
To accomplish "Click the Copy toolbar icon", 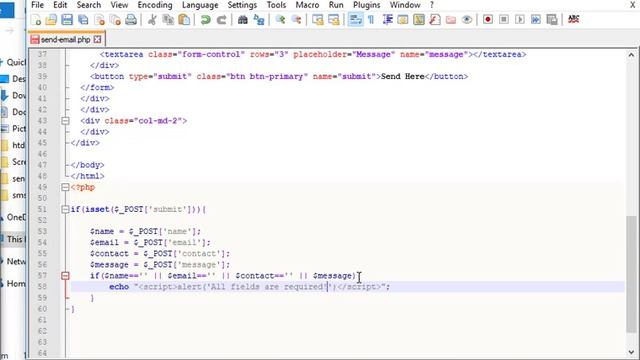I will (x=168, y=20).
